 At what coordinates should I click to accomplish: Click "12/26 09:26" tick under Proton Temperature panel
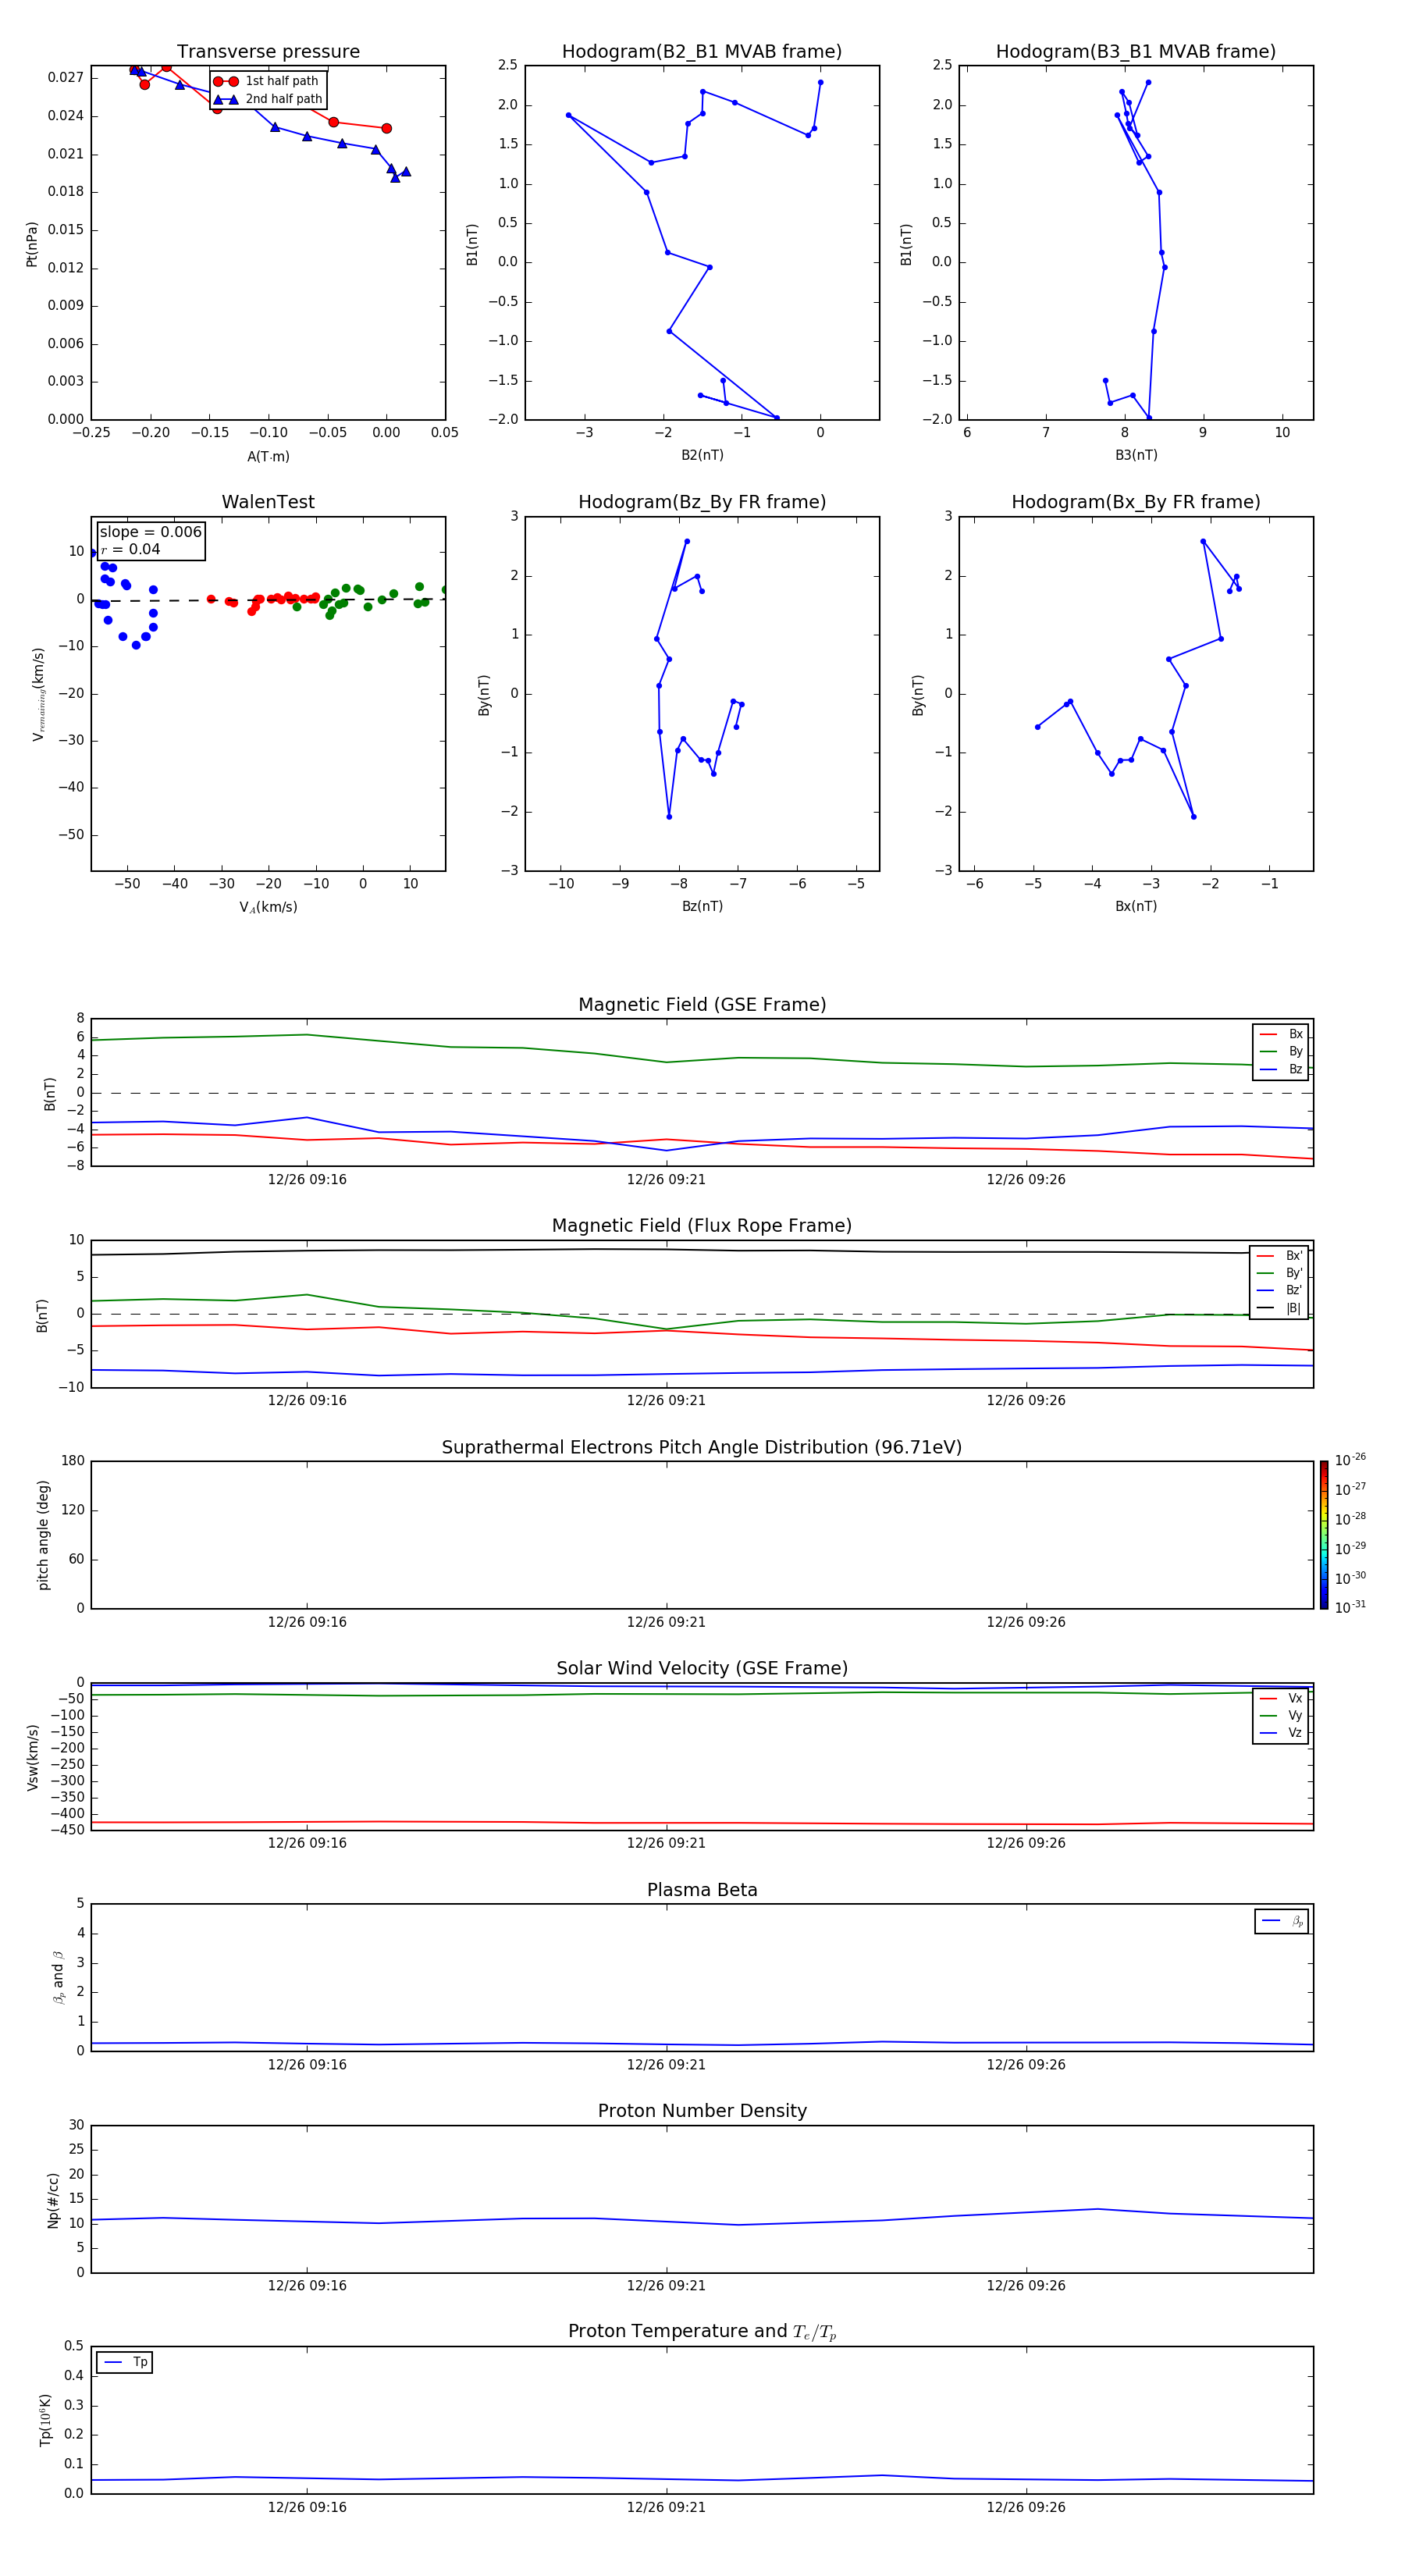point(1026,2508)
